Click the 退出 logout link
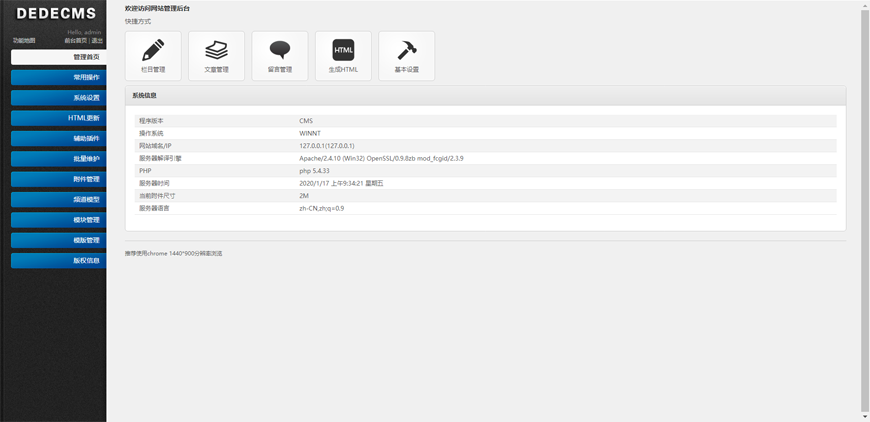 click(x=97, y=40)
